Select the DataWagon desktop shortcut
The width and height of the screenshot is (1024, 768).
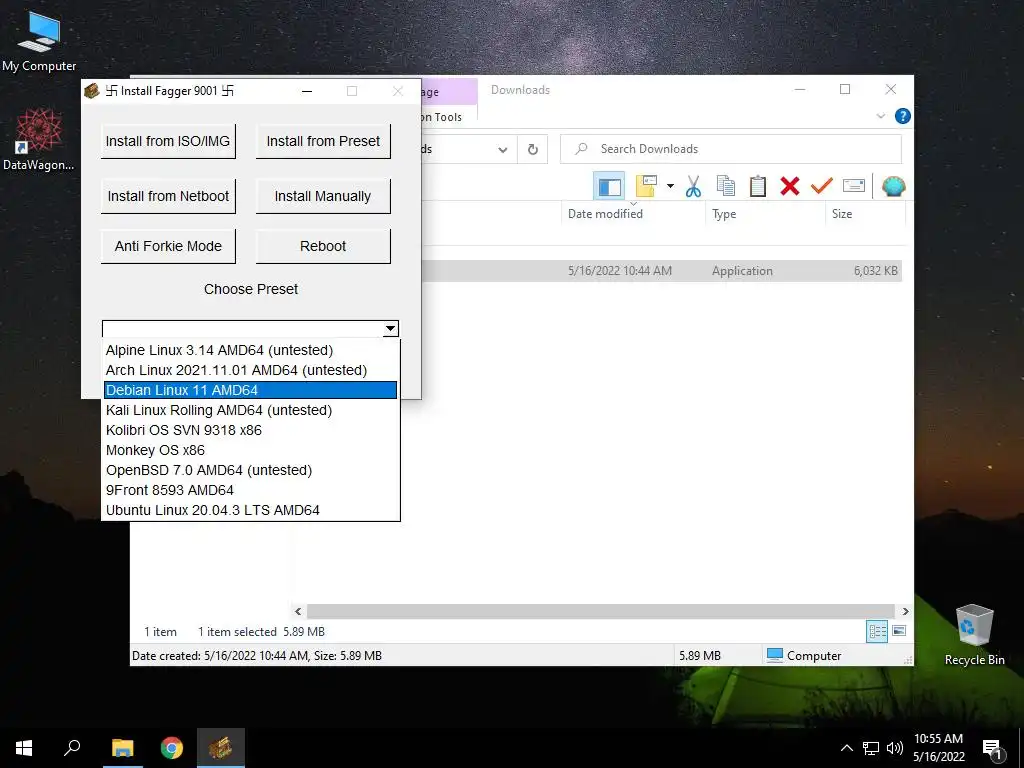(39, 139)
